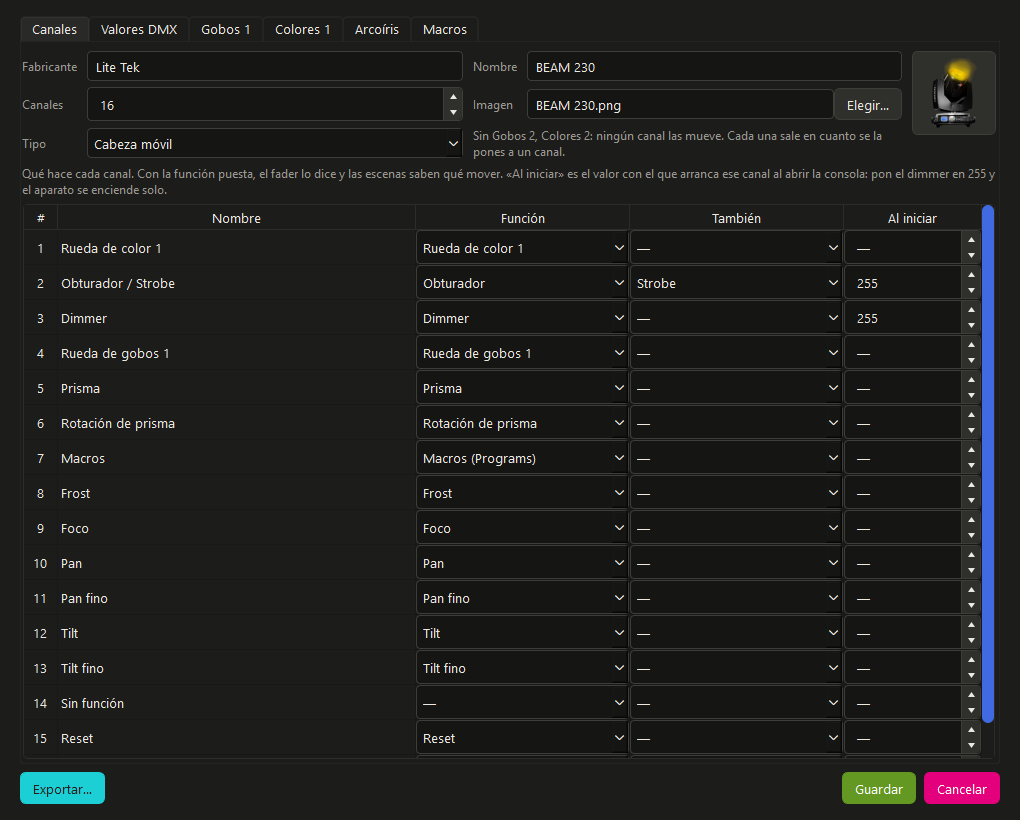Open Función dropdown for channel 14 Sin función
Viewport: 1020px width, 820px height.
coord(522,703)
